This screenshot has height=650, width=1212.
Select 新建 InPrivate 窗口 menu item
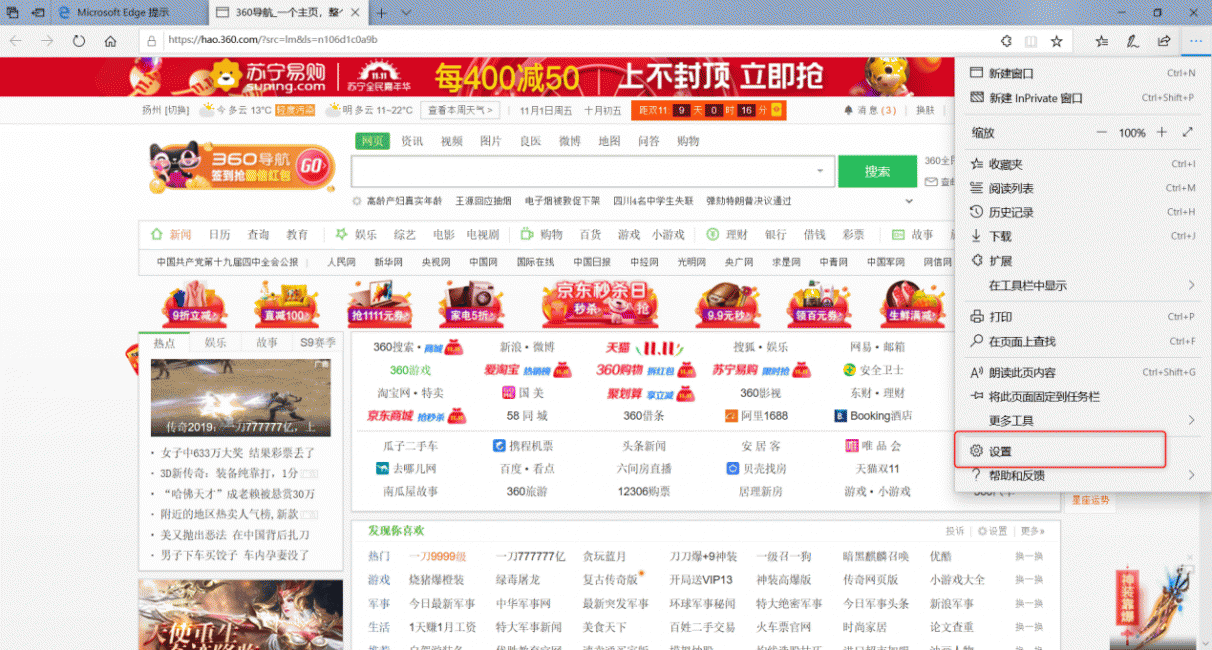(x=1084, y=98)
